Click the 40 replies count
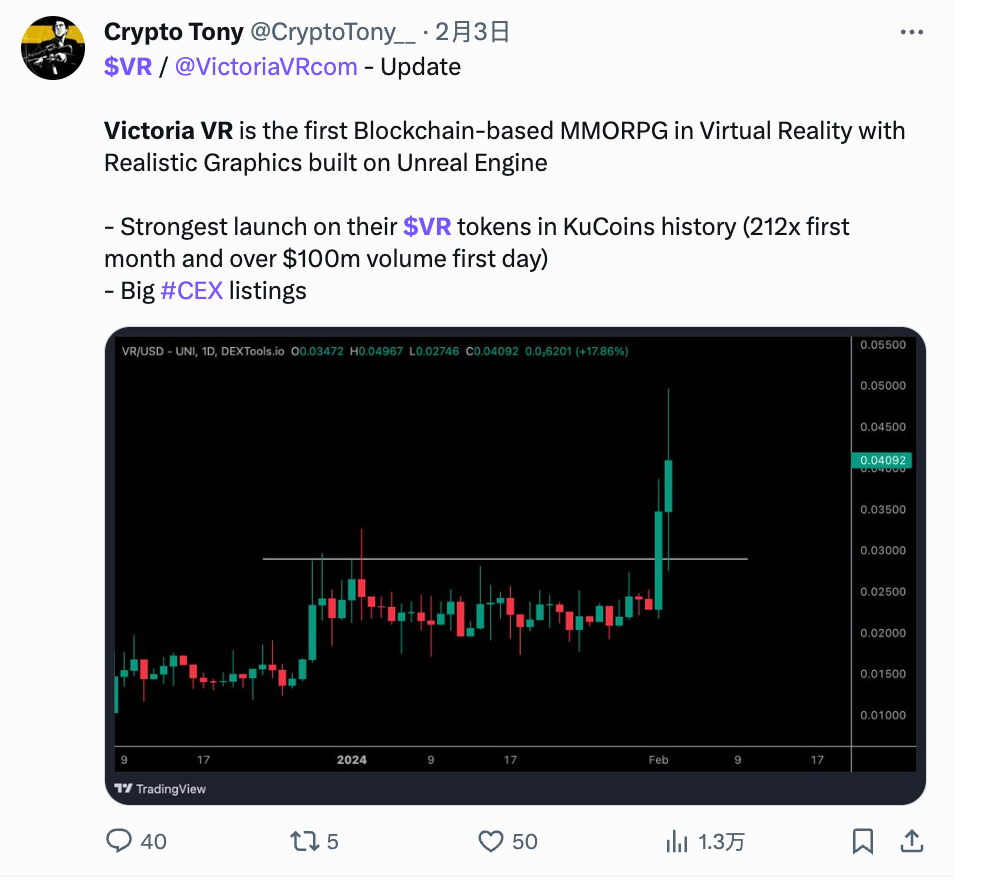The width and height of the screenshot is (1002, 880). [x=153, y=842]
